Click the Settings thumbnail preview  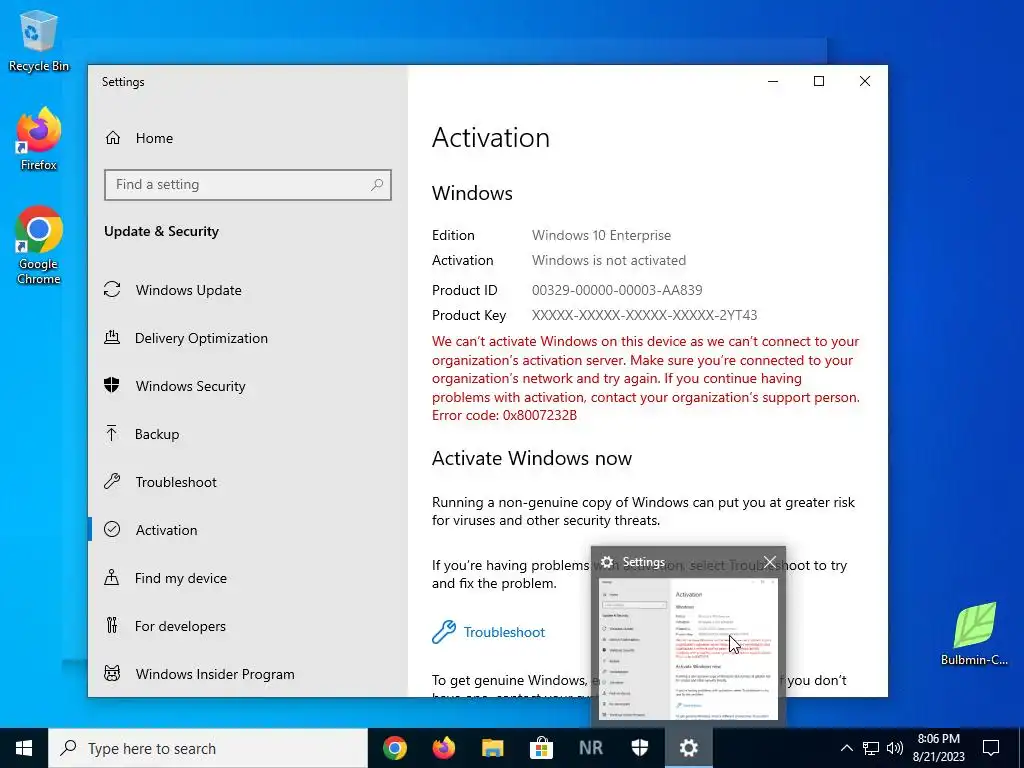coord(688,648)
